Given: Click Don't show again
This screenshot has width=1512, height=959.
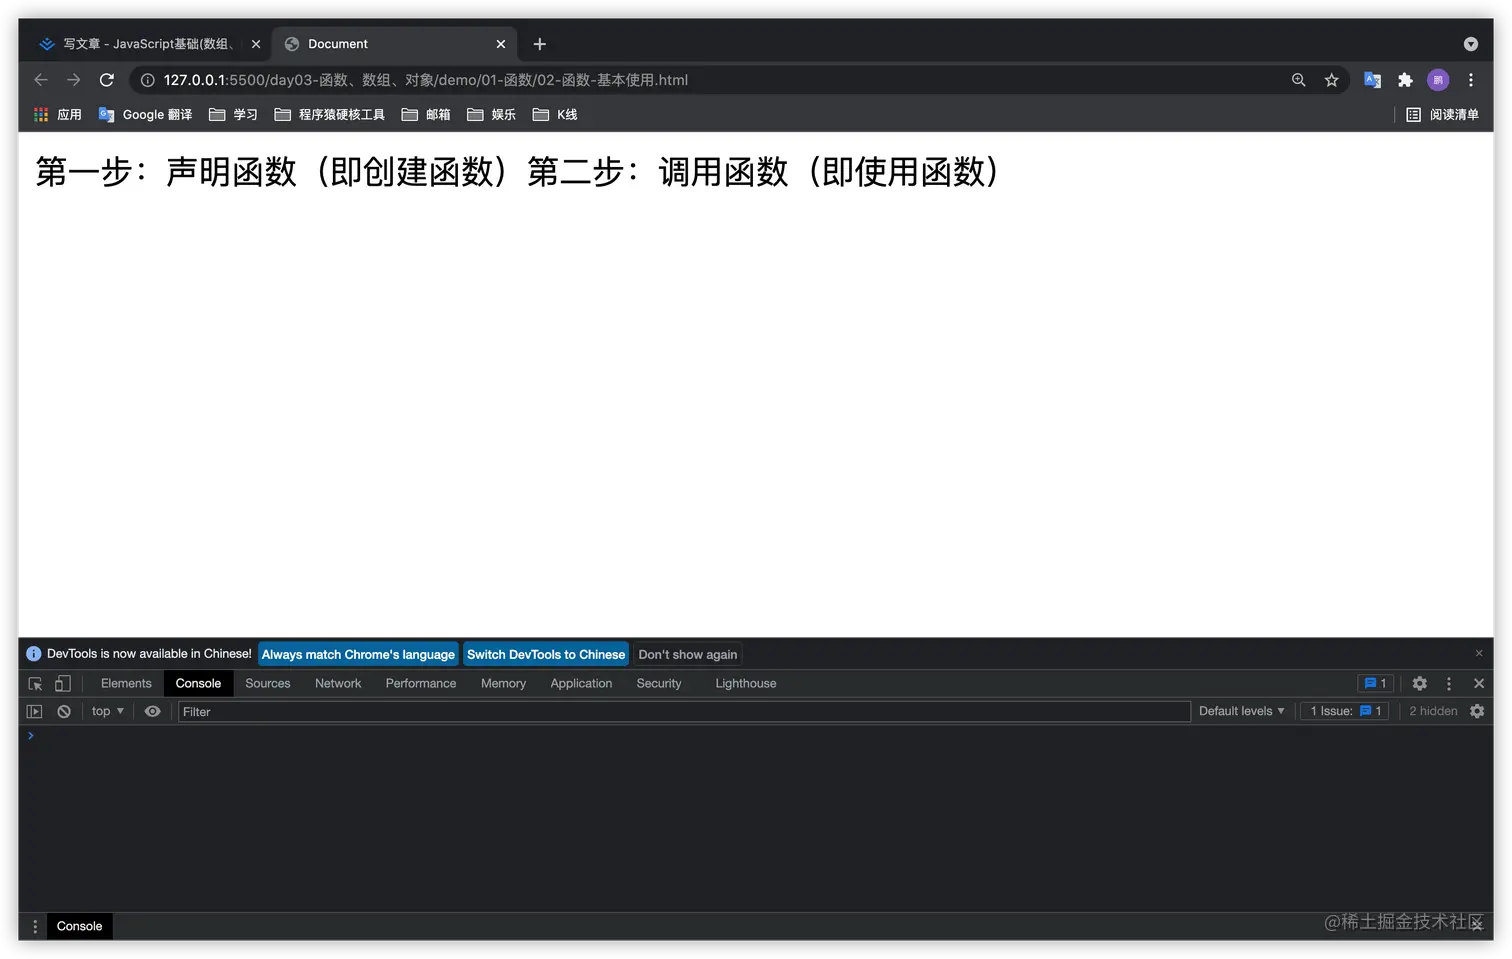Looking at the screenshot, I should [688, 655].
